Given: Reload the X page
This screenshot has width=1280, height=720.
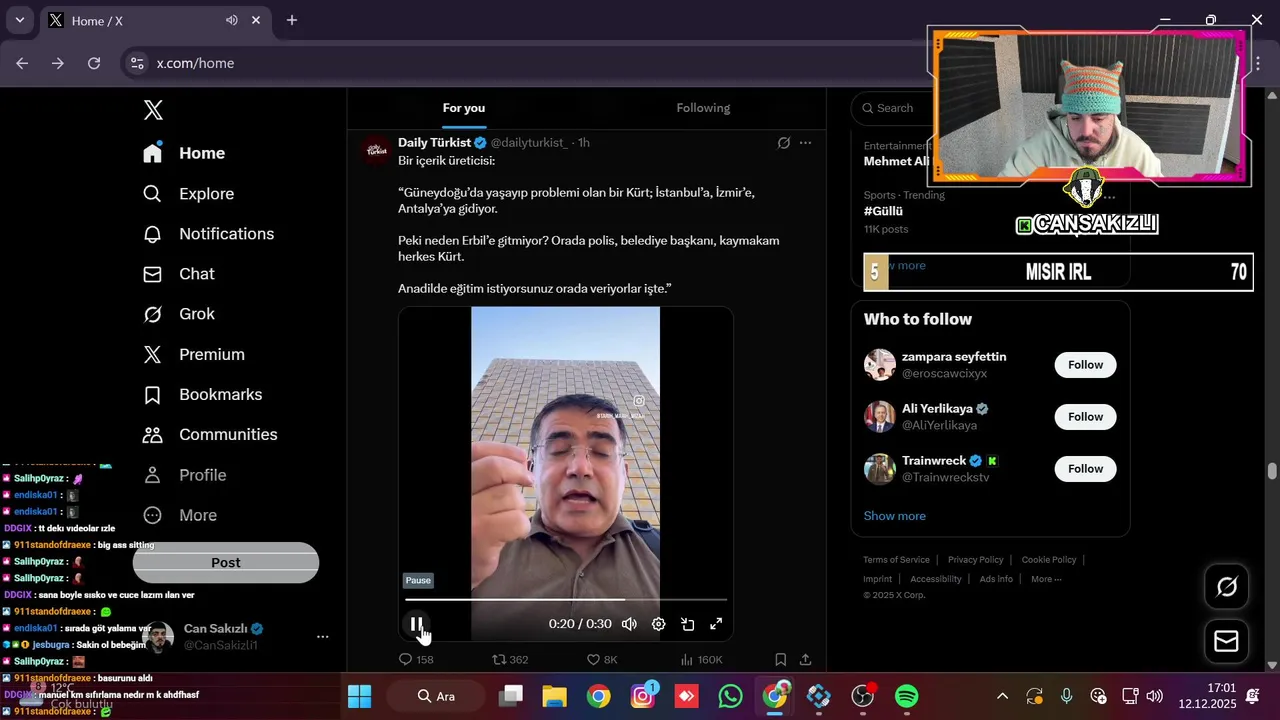Looking at the screenshot, I should click(x=94, y=63).
